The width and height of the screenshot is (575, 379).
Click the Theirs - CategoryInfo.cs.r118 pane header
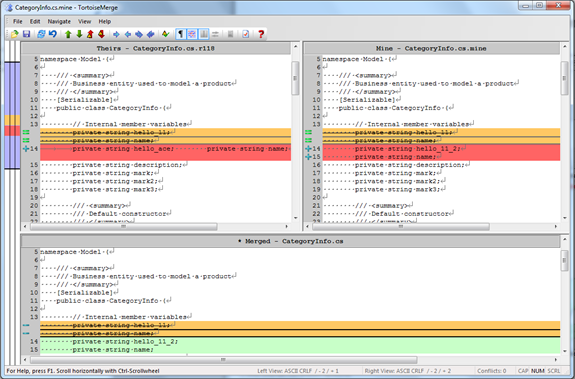(156, 48)
